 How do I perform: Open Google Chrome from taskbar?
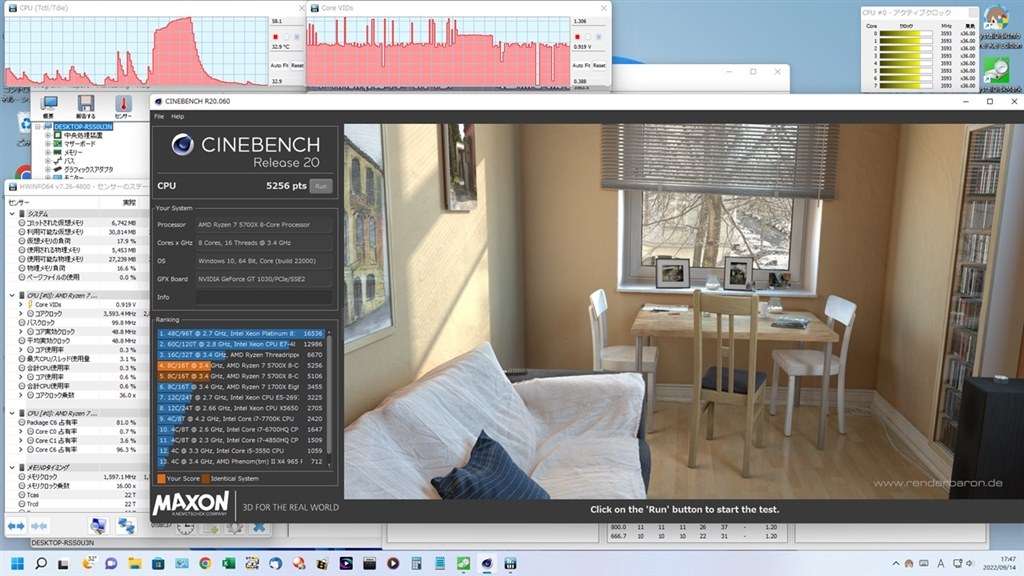coord(205,563)
